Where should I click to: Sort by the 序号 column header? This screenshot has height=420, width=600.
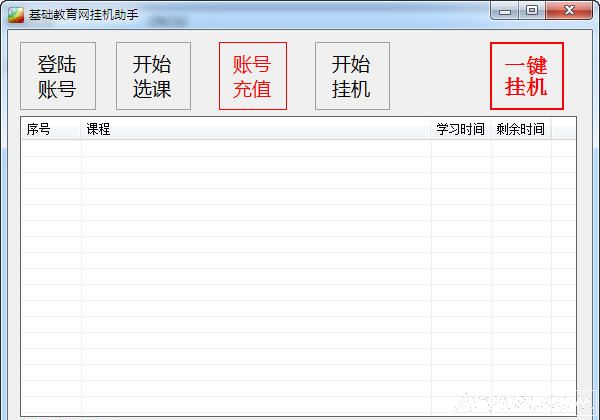pos(51,129)
